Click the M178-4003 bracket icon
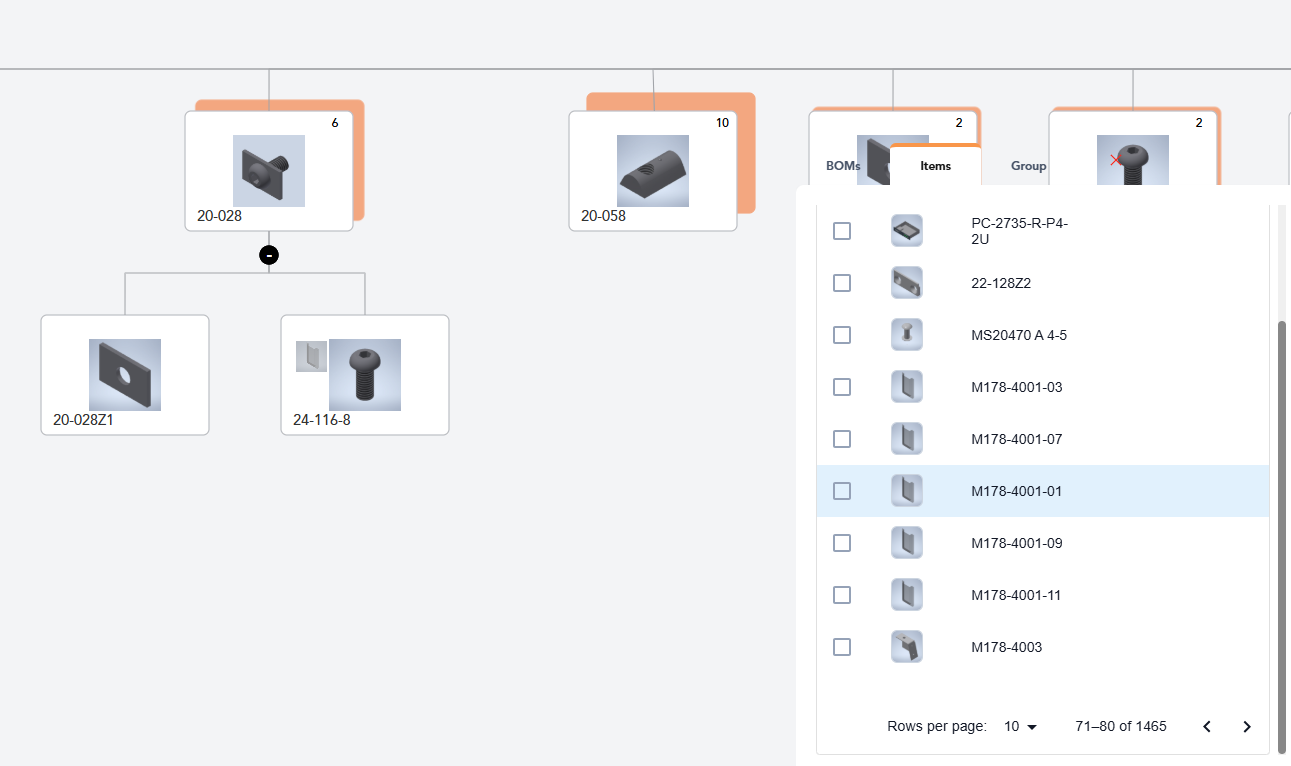Image resolution: width=1291 pixels, height=766 pixels. tap(906, 646)
